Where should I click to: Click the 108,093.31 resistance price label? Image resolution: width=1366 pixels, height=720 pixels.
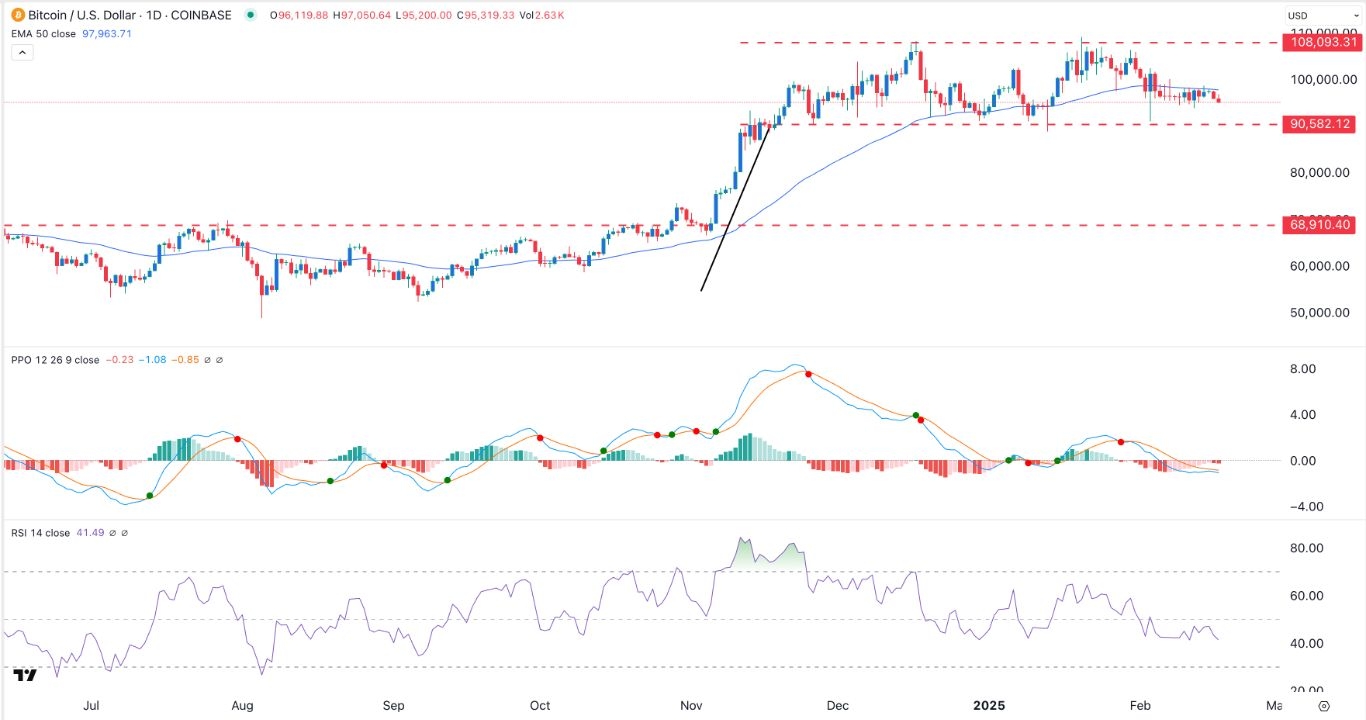[x=1320, y=42]
